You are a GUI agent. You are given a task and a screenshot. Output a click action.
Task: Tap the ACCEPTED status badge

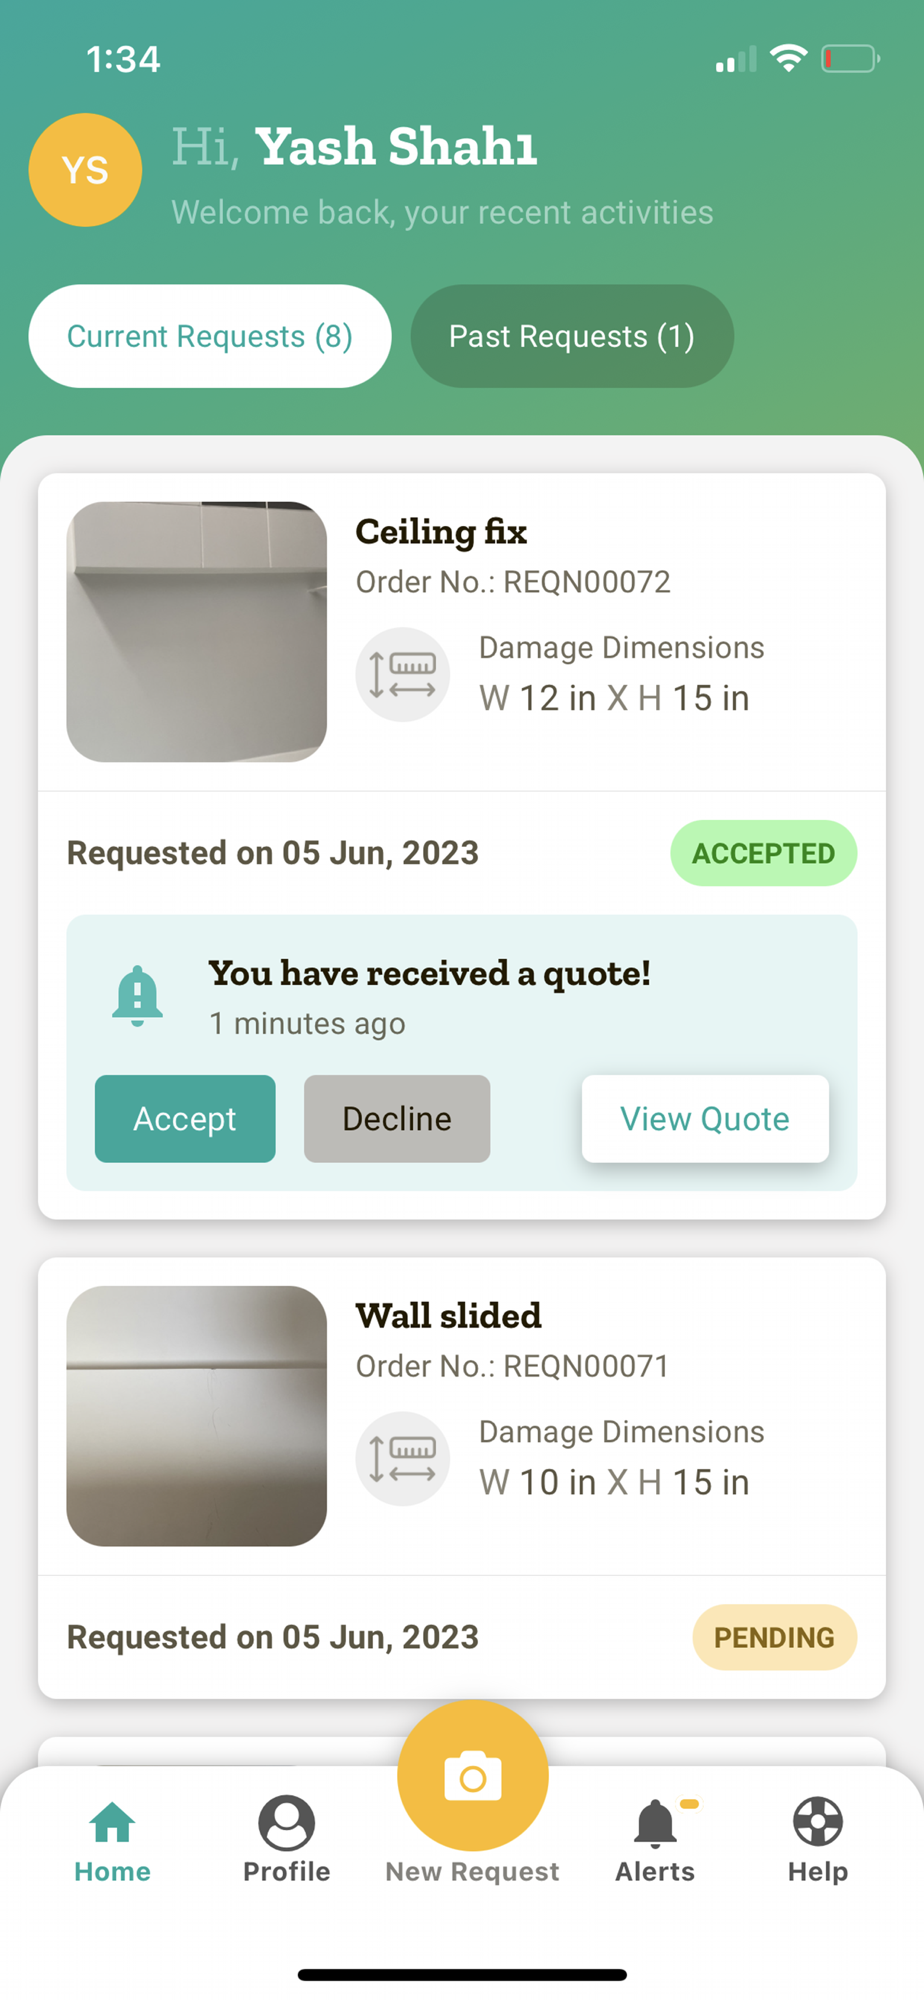pyautogui.click(x=763, y=853)
